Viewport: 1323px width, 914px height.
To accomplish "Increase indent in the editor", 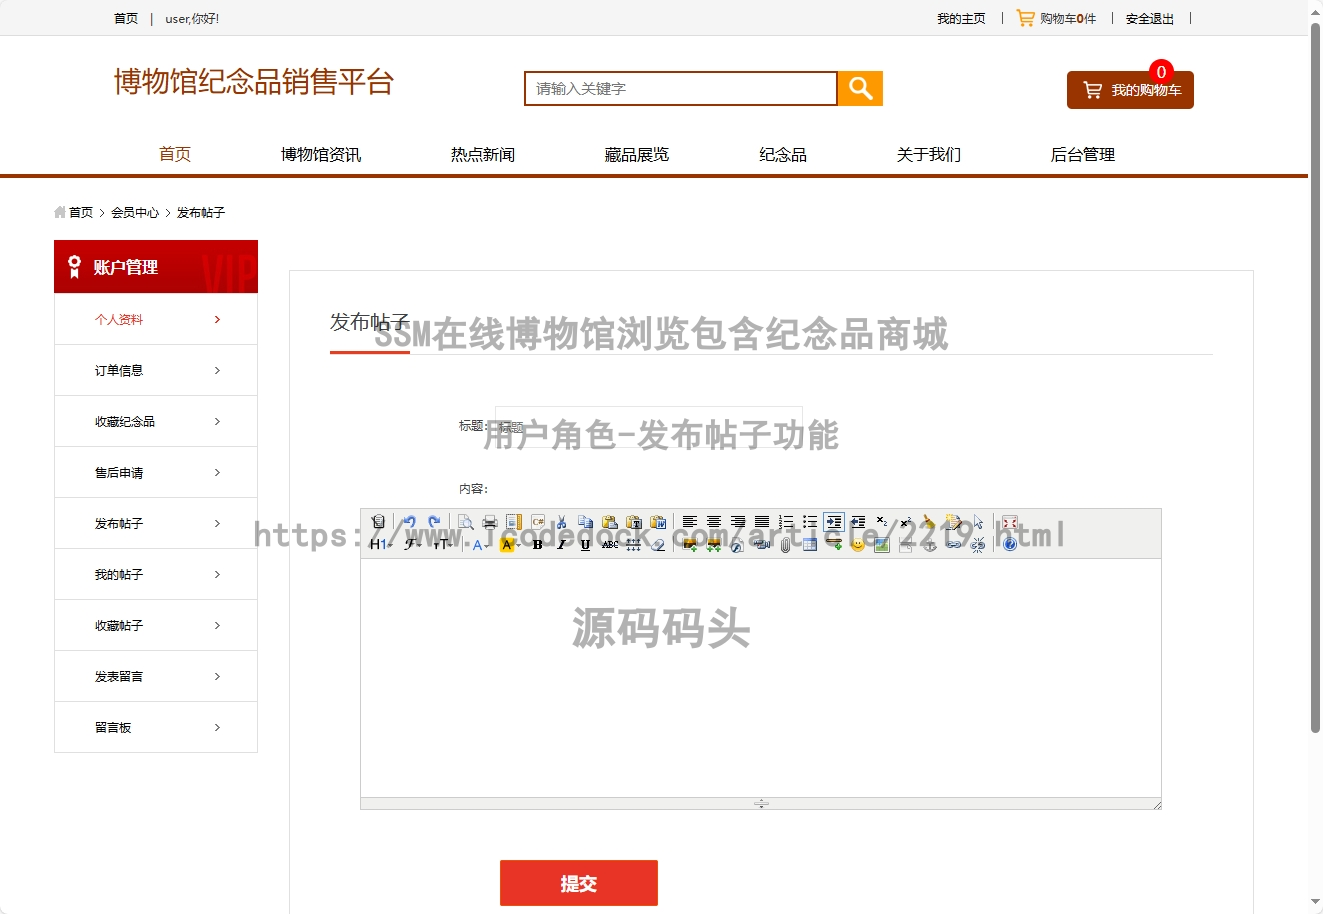I will tap(834, 522).
